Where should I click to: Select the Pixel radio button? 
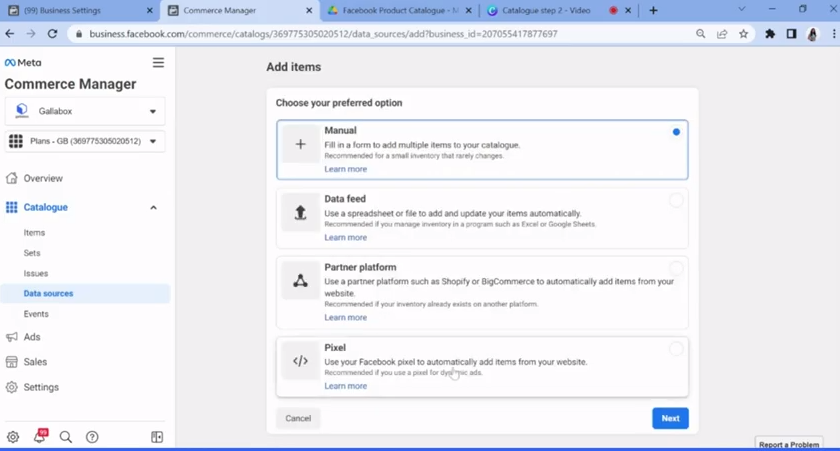tap(676, 349)
